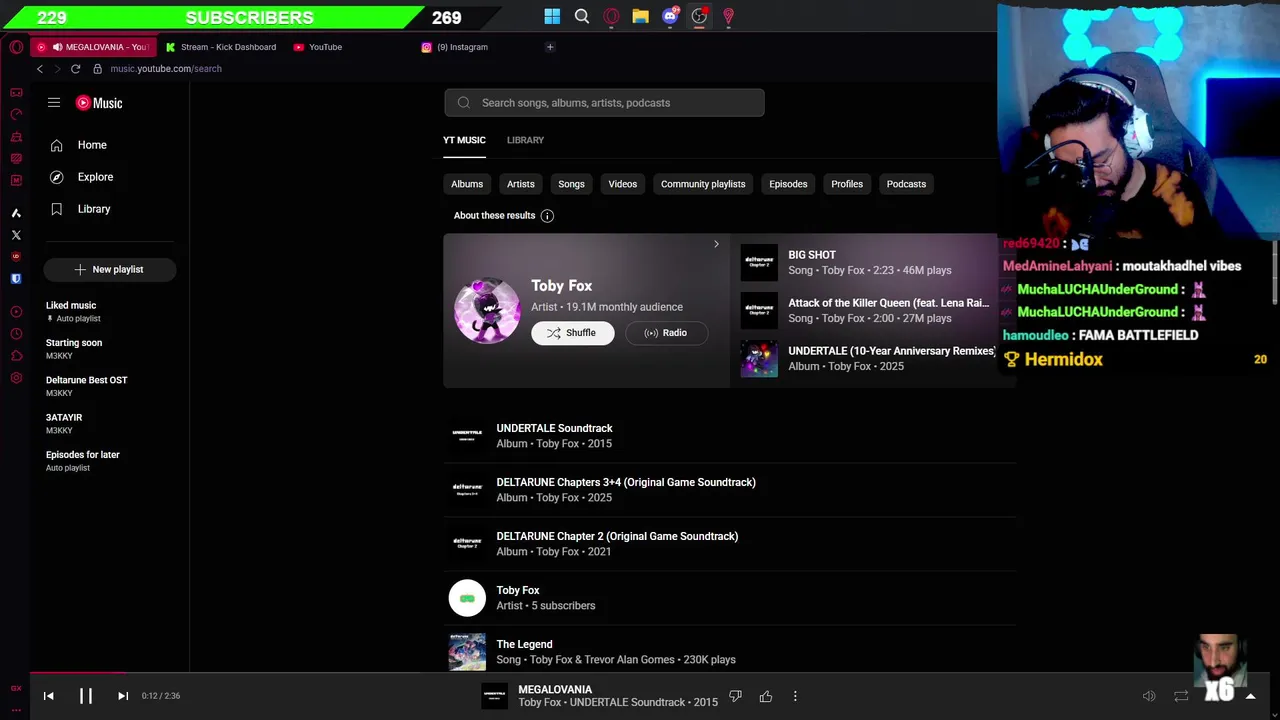This screenshot has height=720, width=1280.
Task: Click the MEGALOVANIA now-playing album thumbnail
Action: (x=495, y=696)
